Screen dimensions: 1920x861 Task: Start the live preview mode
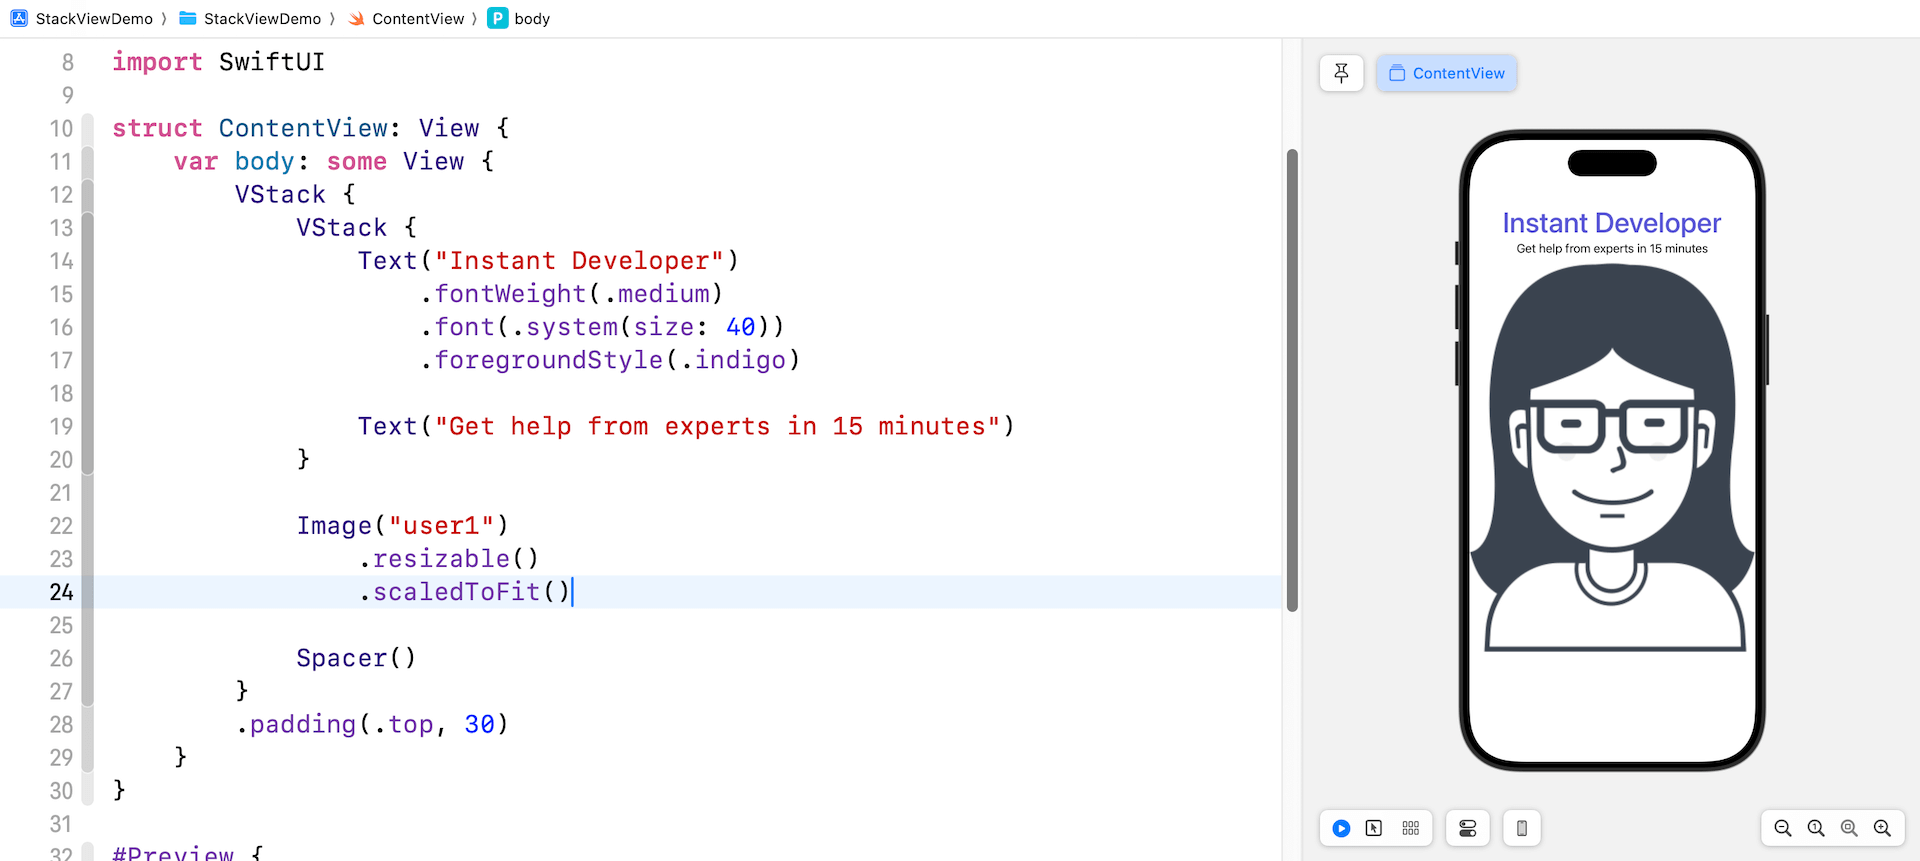click(x=1341, y=828)
